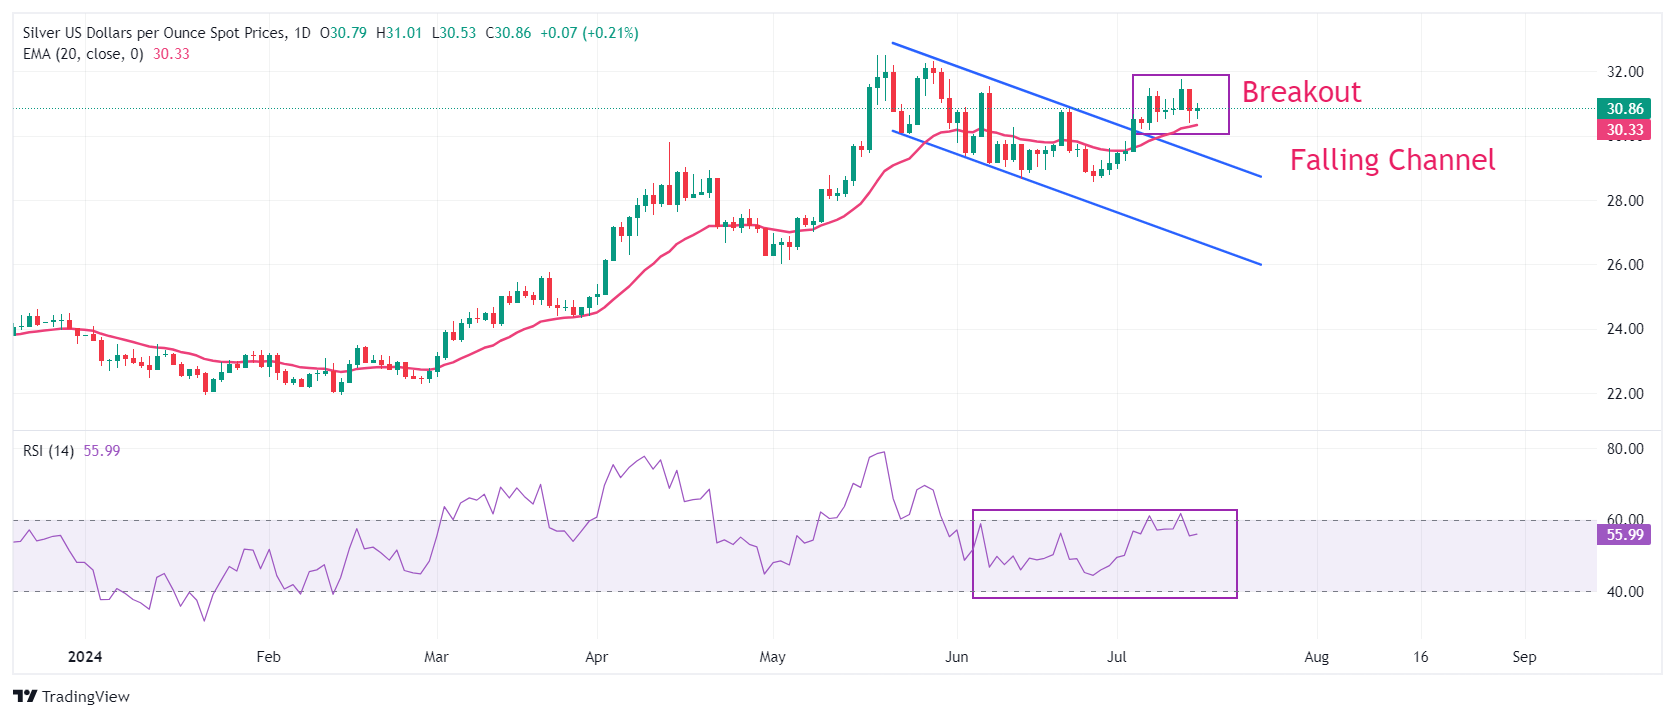Click the 40.00 RSI scale label
1675x718 pixels.
coord(1624,592)
